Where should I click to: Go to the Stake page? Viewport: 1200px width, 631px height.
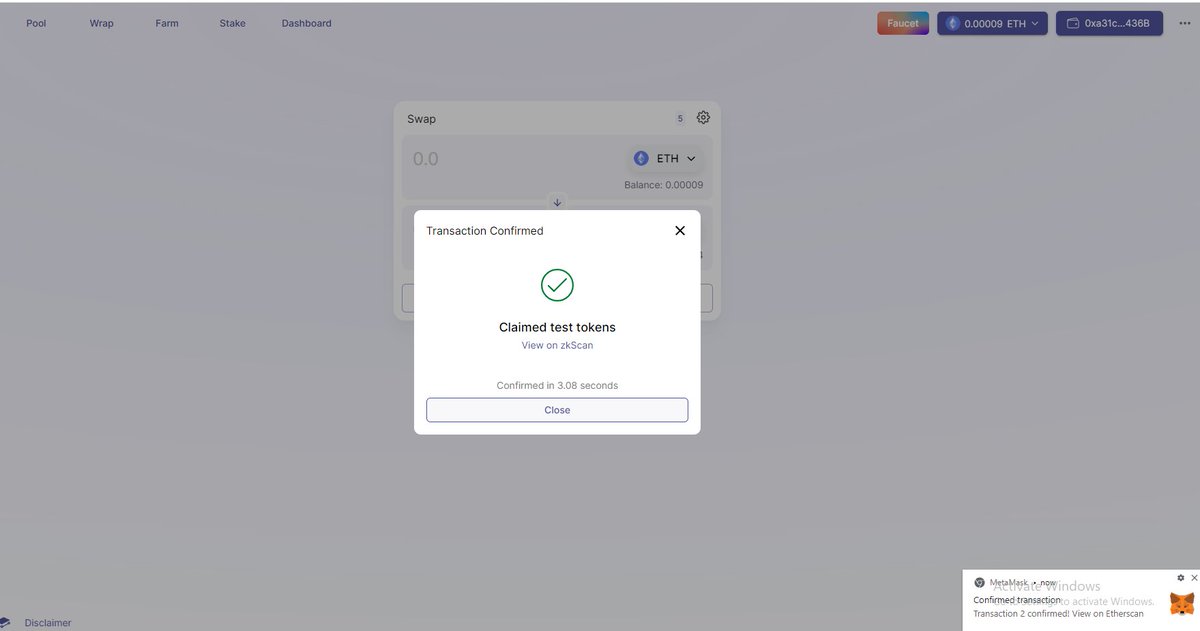click(x=232, y=23)
